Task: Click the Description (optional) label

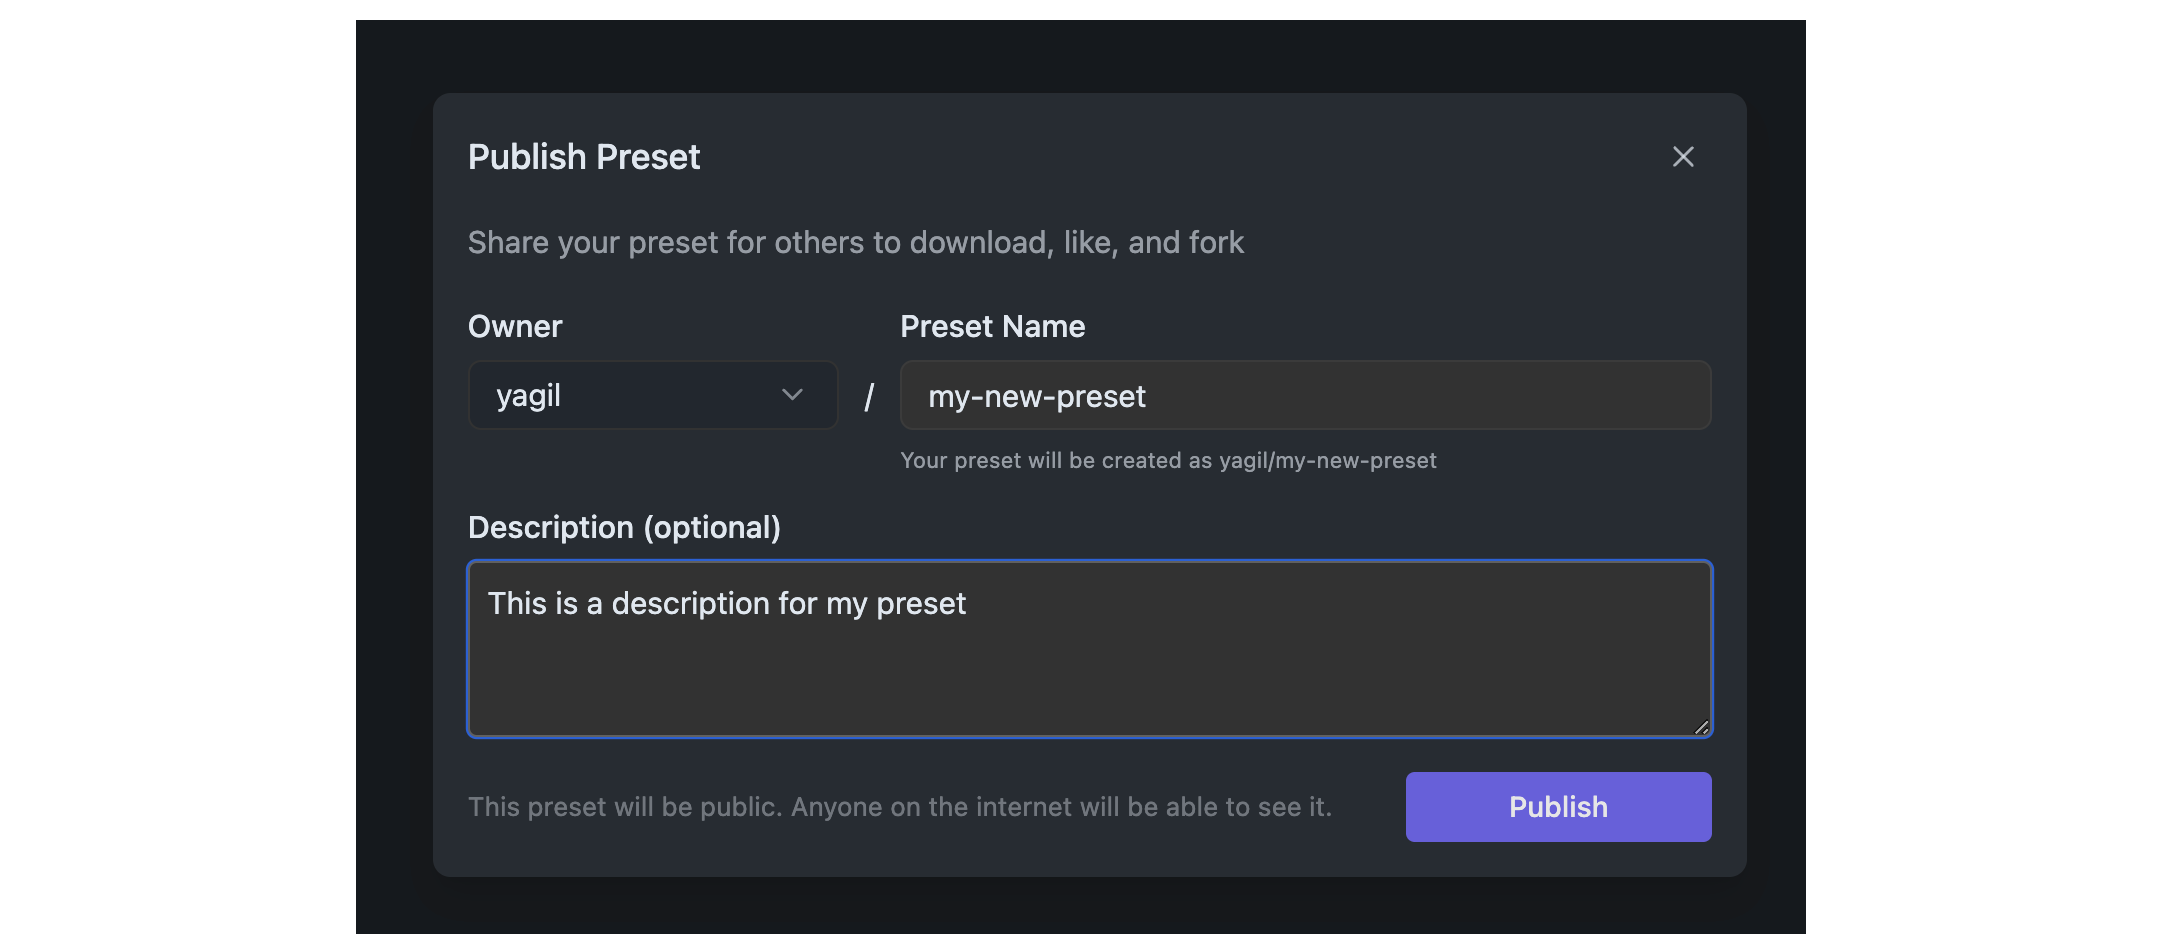Action: click(x=624, y=528)
